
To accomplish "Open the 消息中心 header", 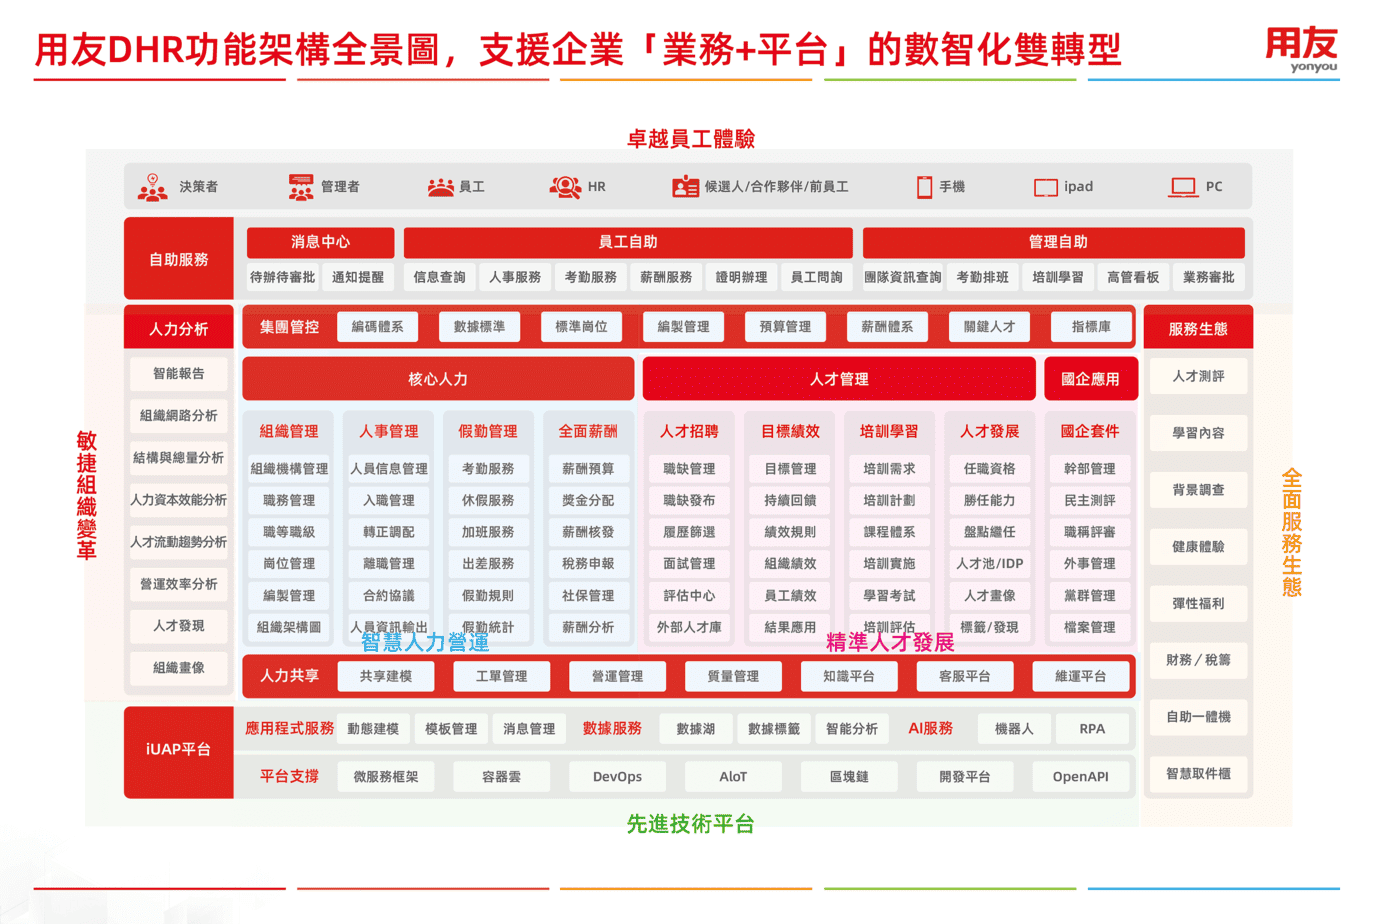I will (x=320, y=242).
